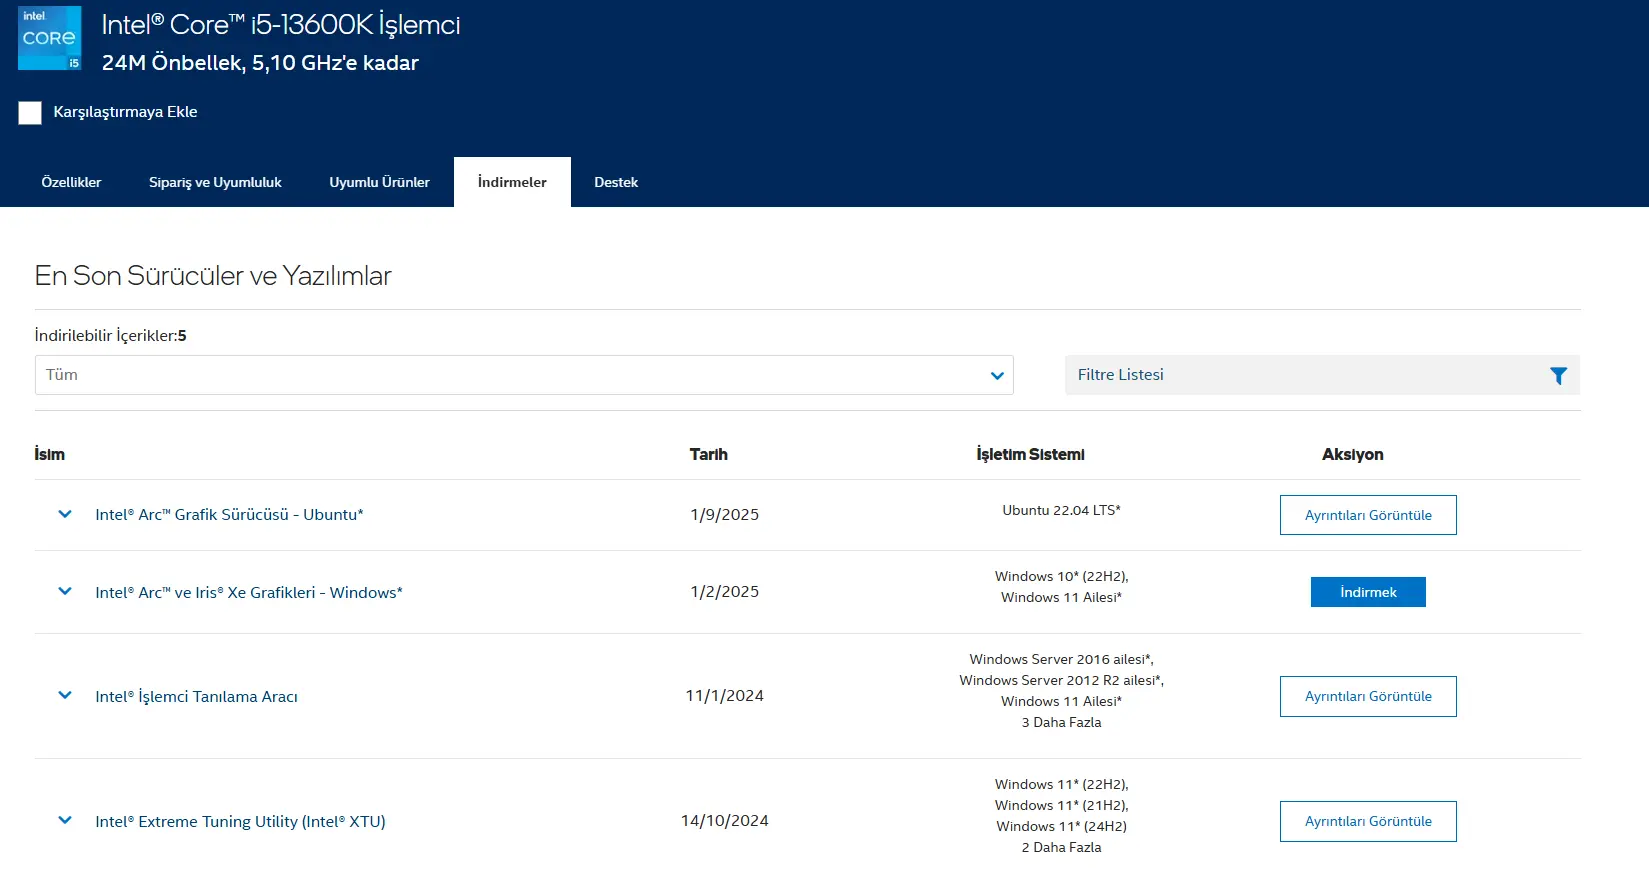Click the Intel Core i5 badge logo
The image size is (1649, 871).
[x=50, y=38]
